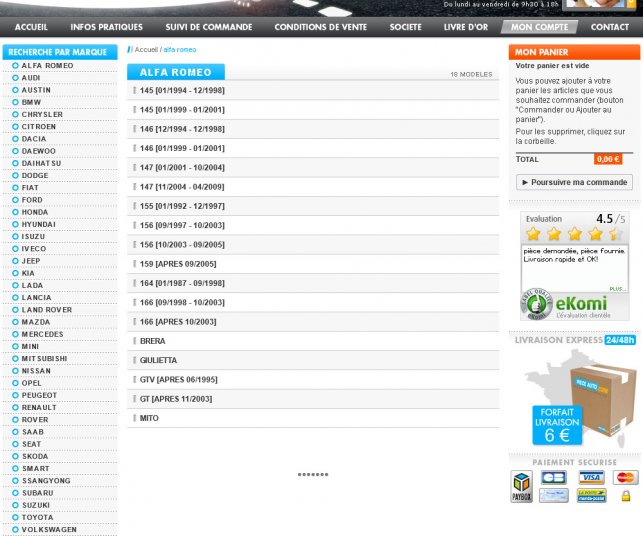Select the SOCIETE menu item
Viewport: 643px width, 536px height.
tap(406, 27)
